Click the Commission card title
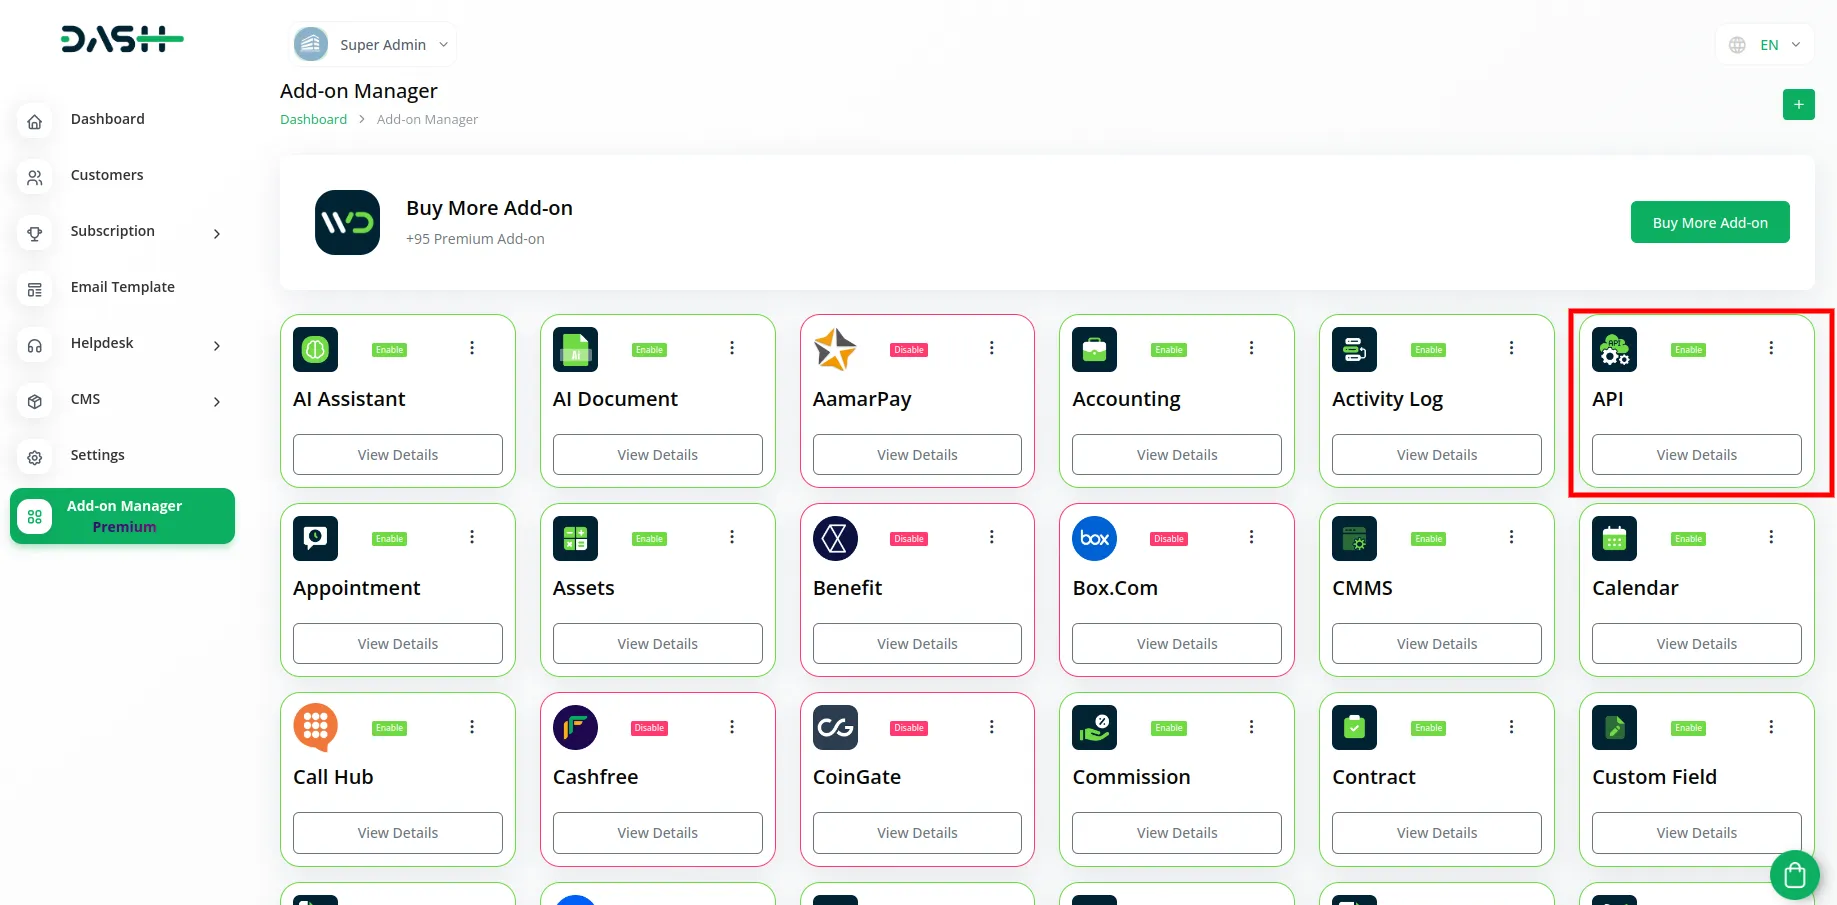This screenshot has height=905, width=1837. [1131, 777]
